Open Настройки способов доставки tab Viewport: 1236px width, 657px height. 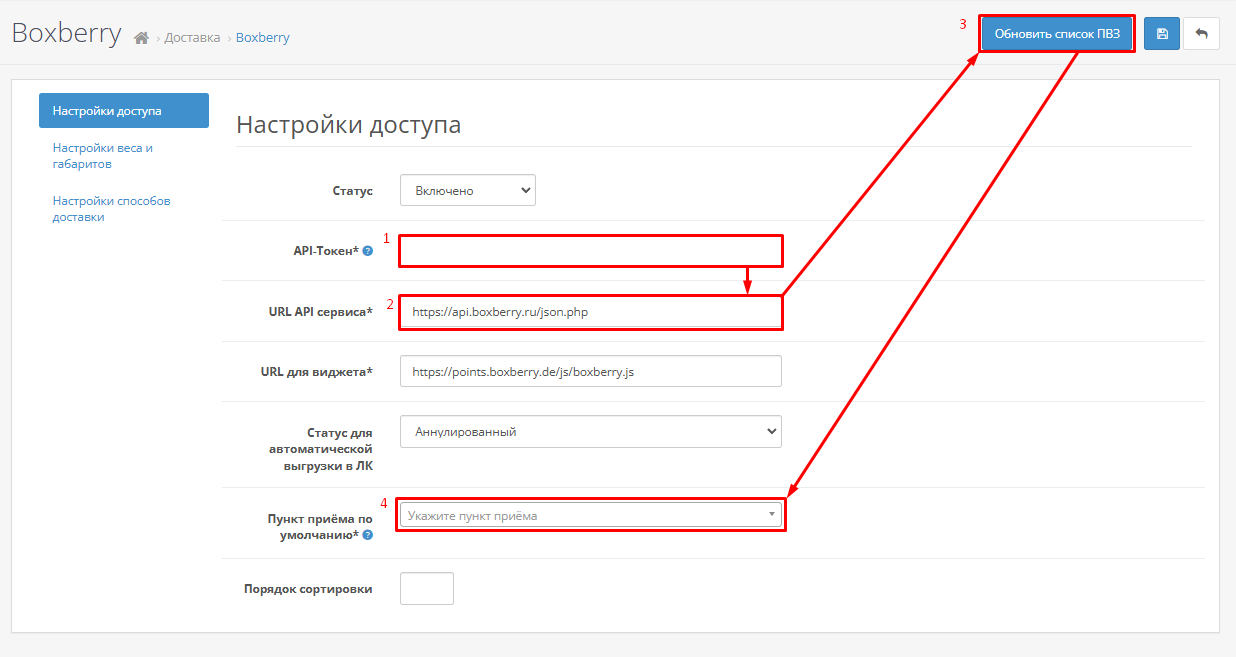point(124,209)
